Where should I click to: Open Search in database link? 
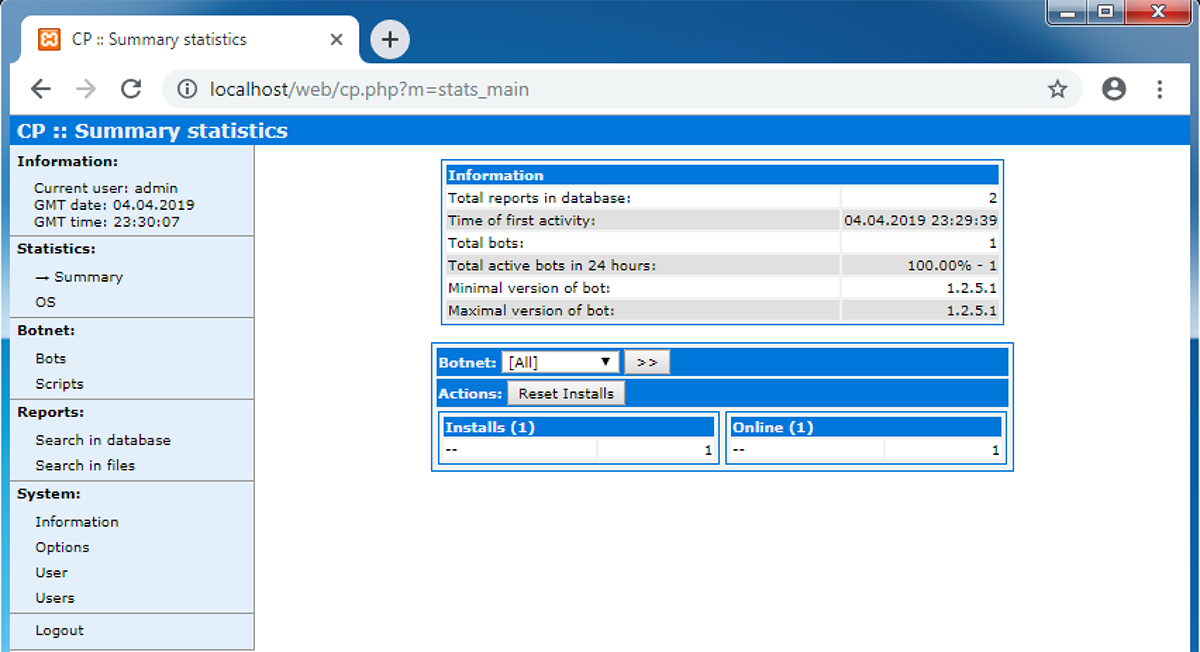103,440
